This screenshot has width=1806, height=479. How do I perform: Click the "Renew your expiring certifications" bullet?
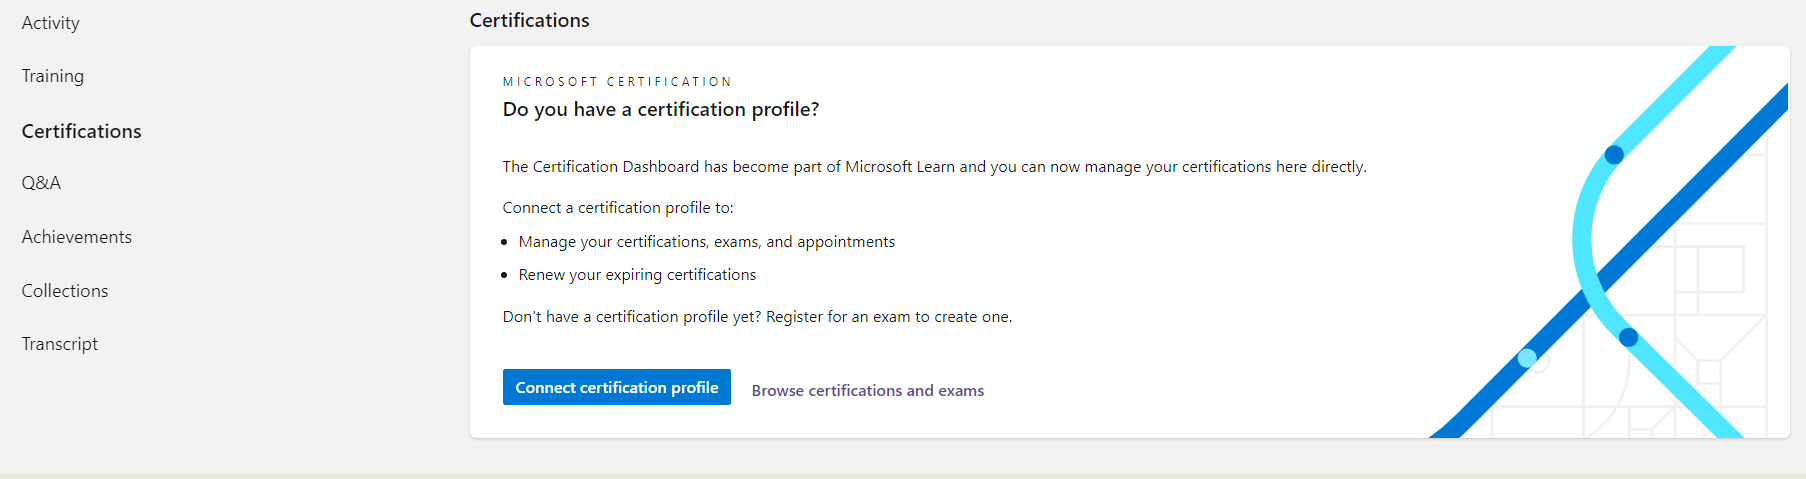637,275
